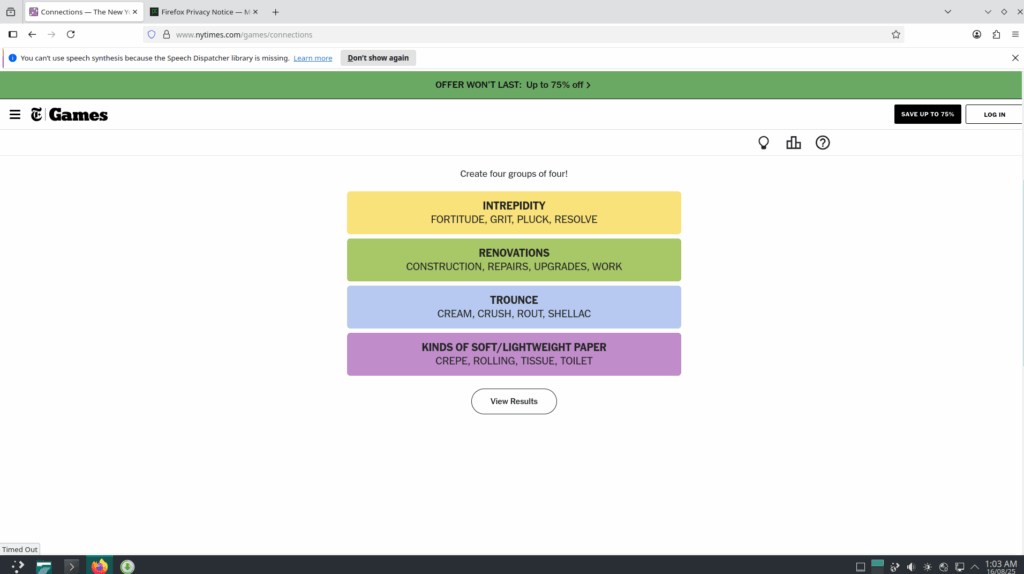This screenshot has height=574, width=1024.
Task: Open the Firefox application menu
Action: (x=1015, y=34)
